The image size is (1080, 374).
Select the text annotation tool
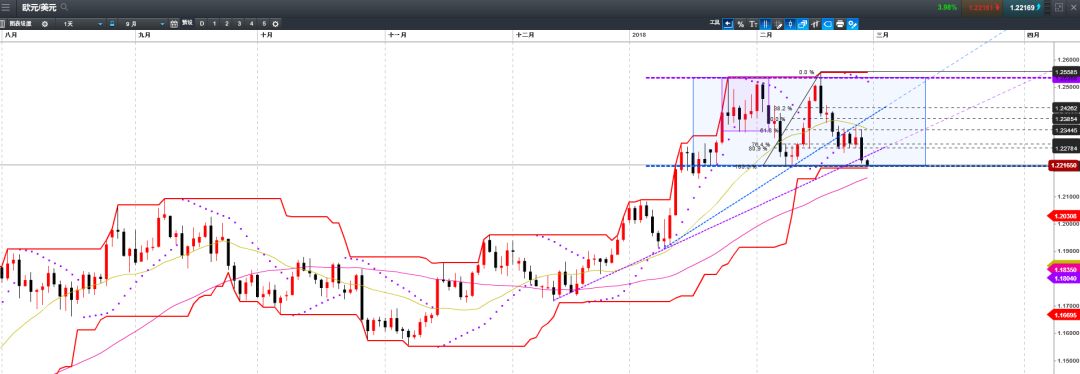coord(753,24)
